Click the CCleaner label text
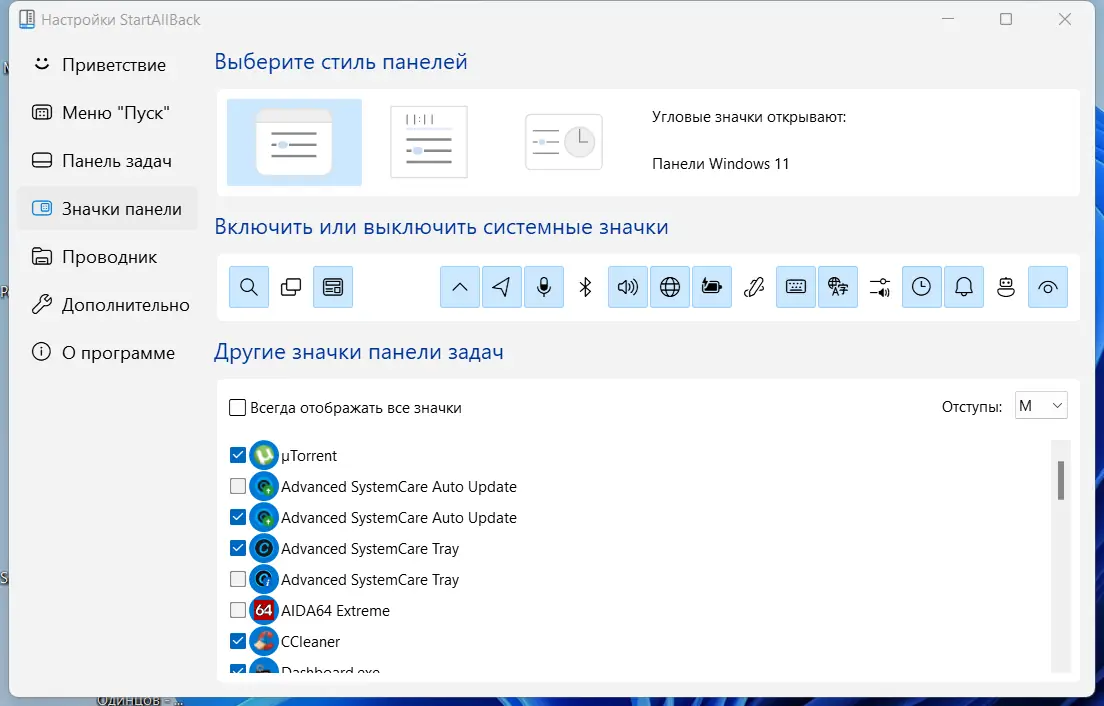This screenshot has height=706, width=1104. click(310, 642)
